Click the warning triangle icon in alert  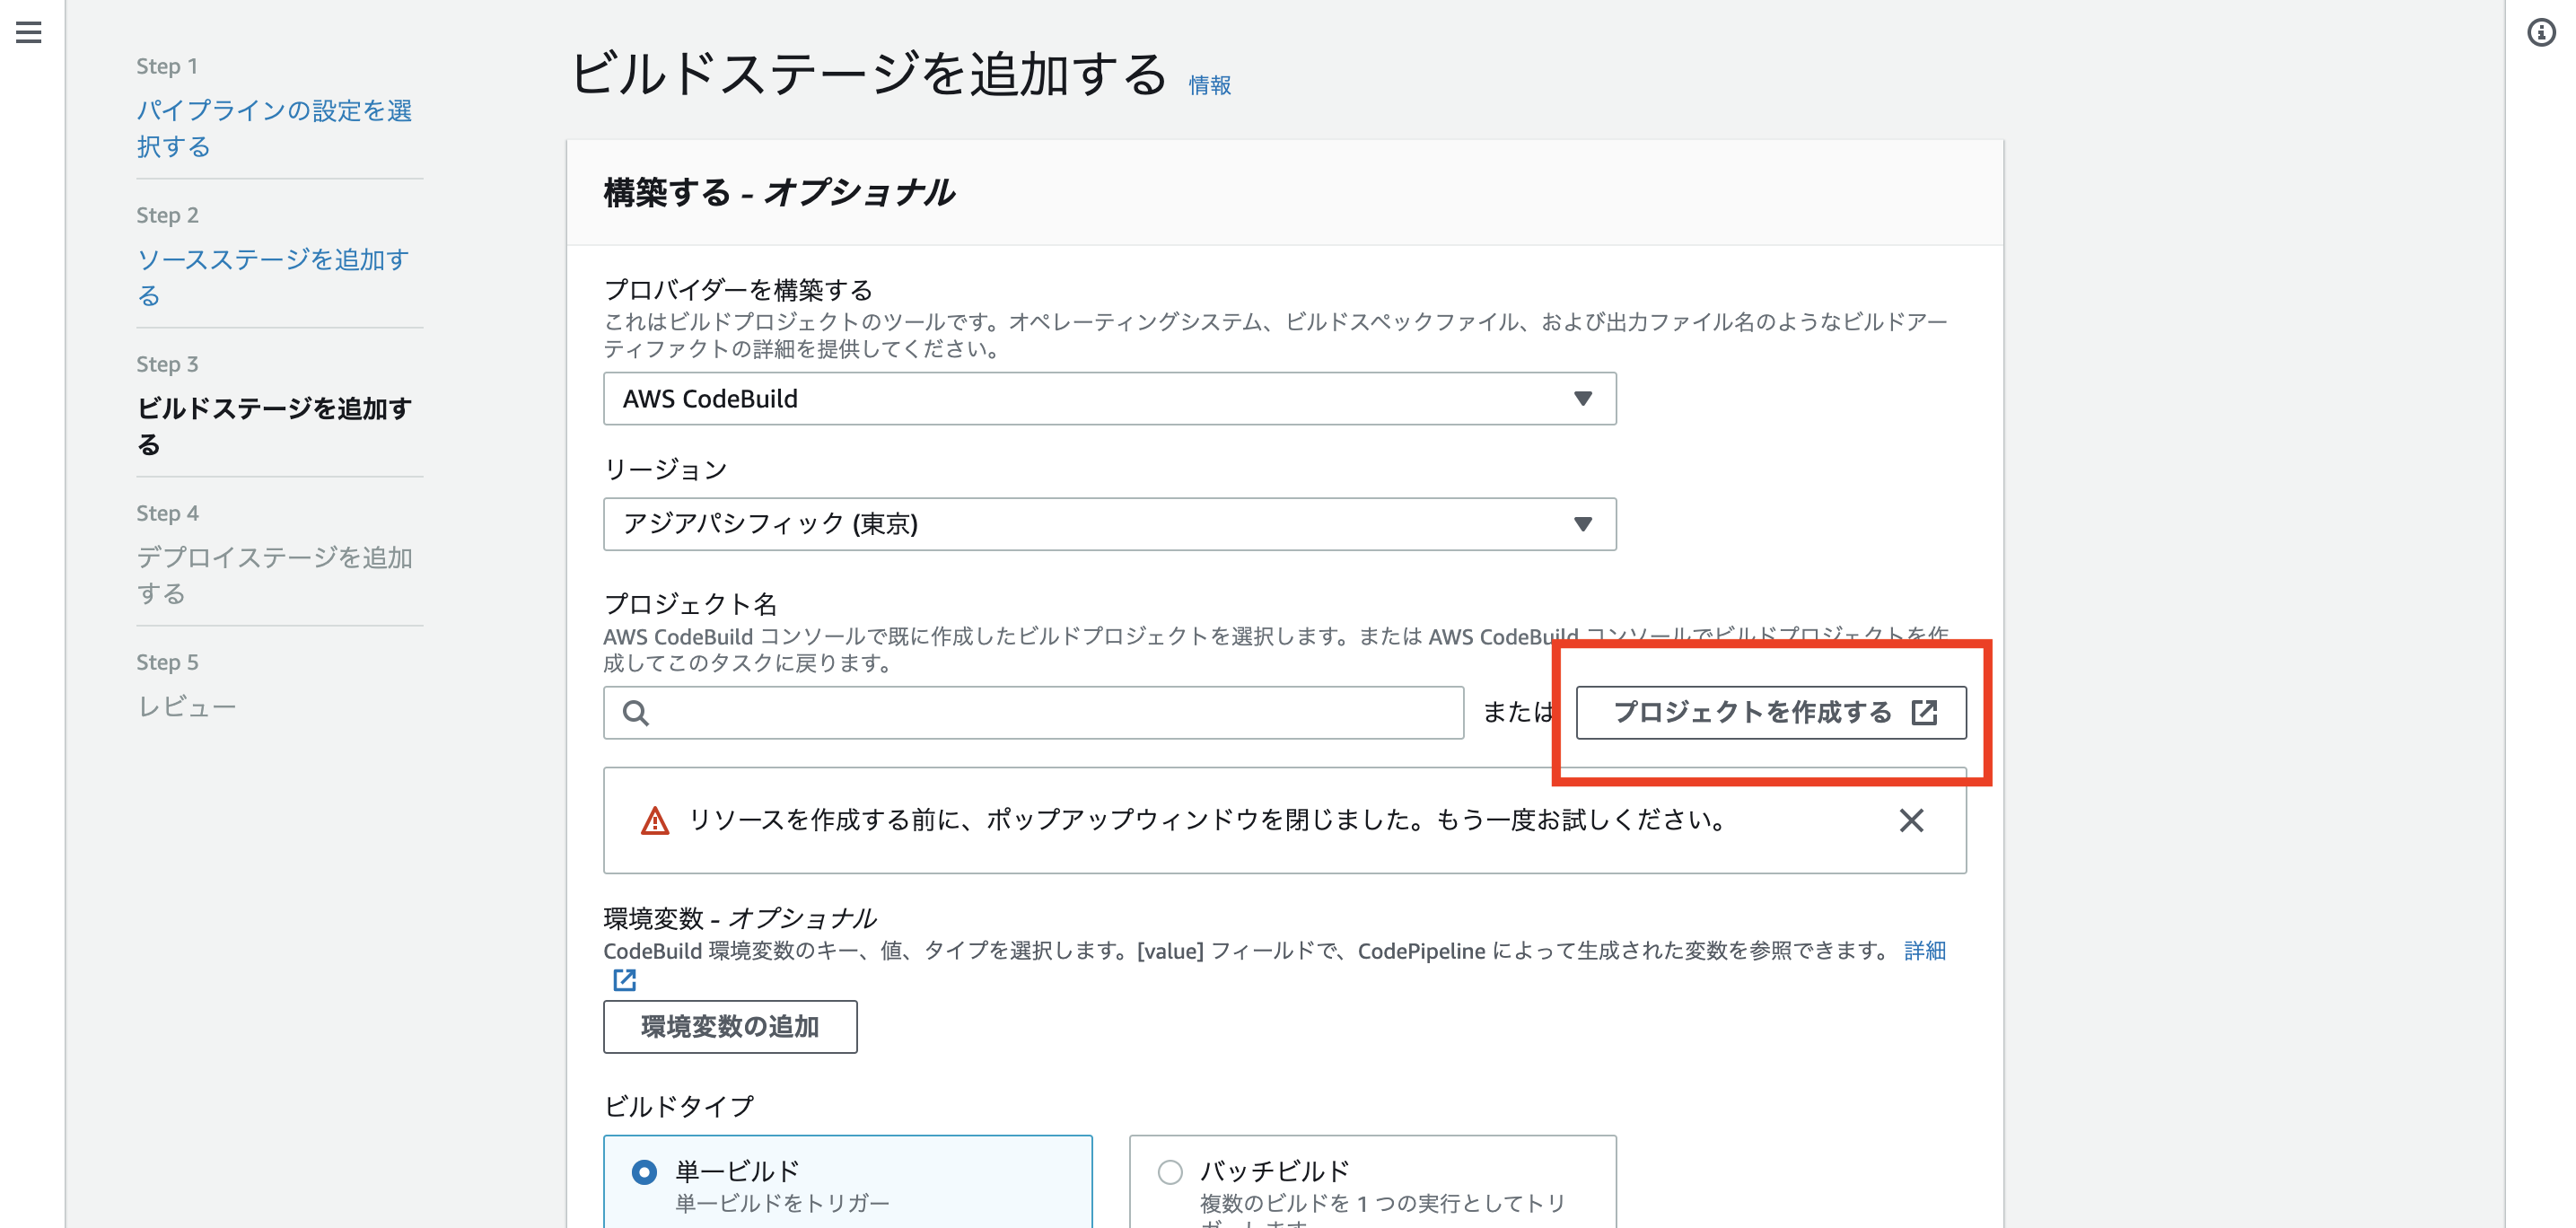(x=655, y=821)
